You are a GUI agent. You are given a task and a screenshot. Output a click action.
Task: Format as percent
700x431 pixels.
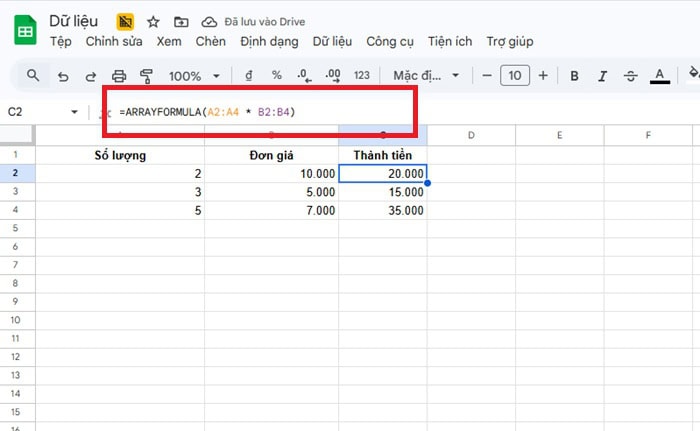(277, 76)
